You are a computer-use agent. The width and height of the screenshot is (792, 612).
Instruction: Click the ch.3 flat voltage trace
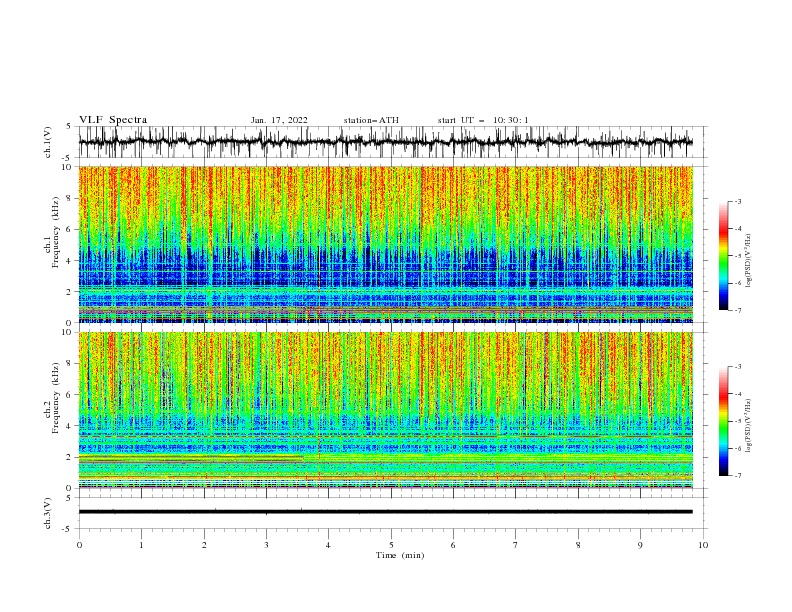(x=385, y=512)
